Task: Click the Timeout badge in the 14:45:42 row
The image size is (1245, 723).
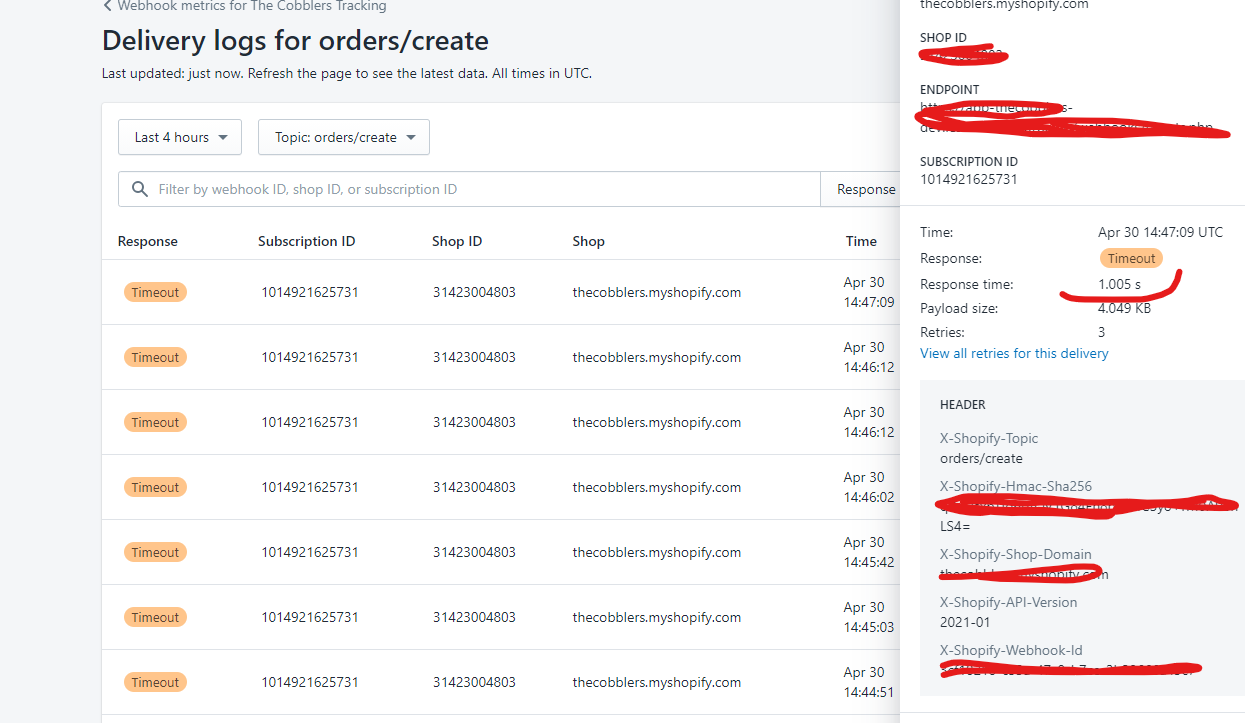Action: [x=155, y=552]
